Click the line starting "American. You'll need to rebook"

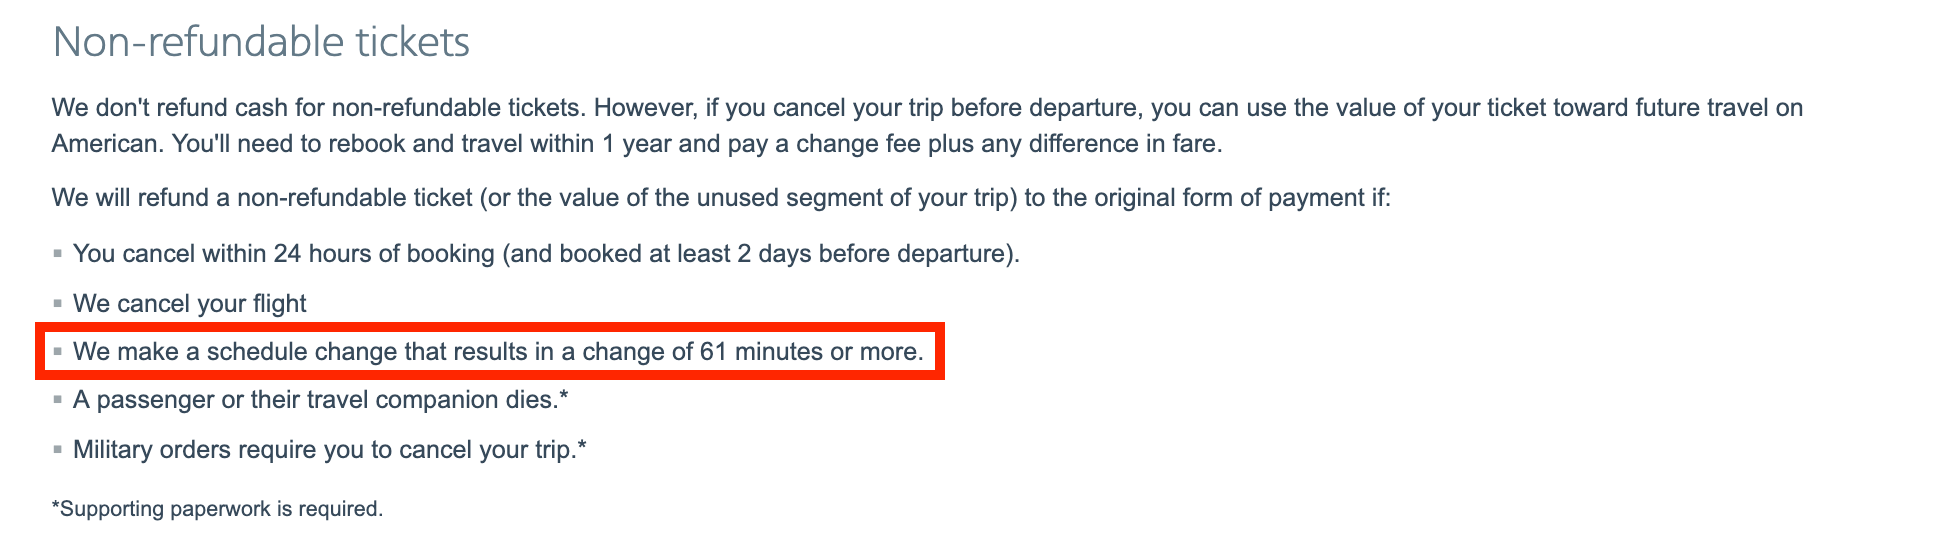(637, 144)
